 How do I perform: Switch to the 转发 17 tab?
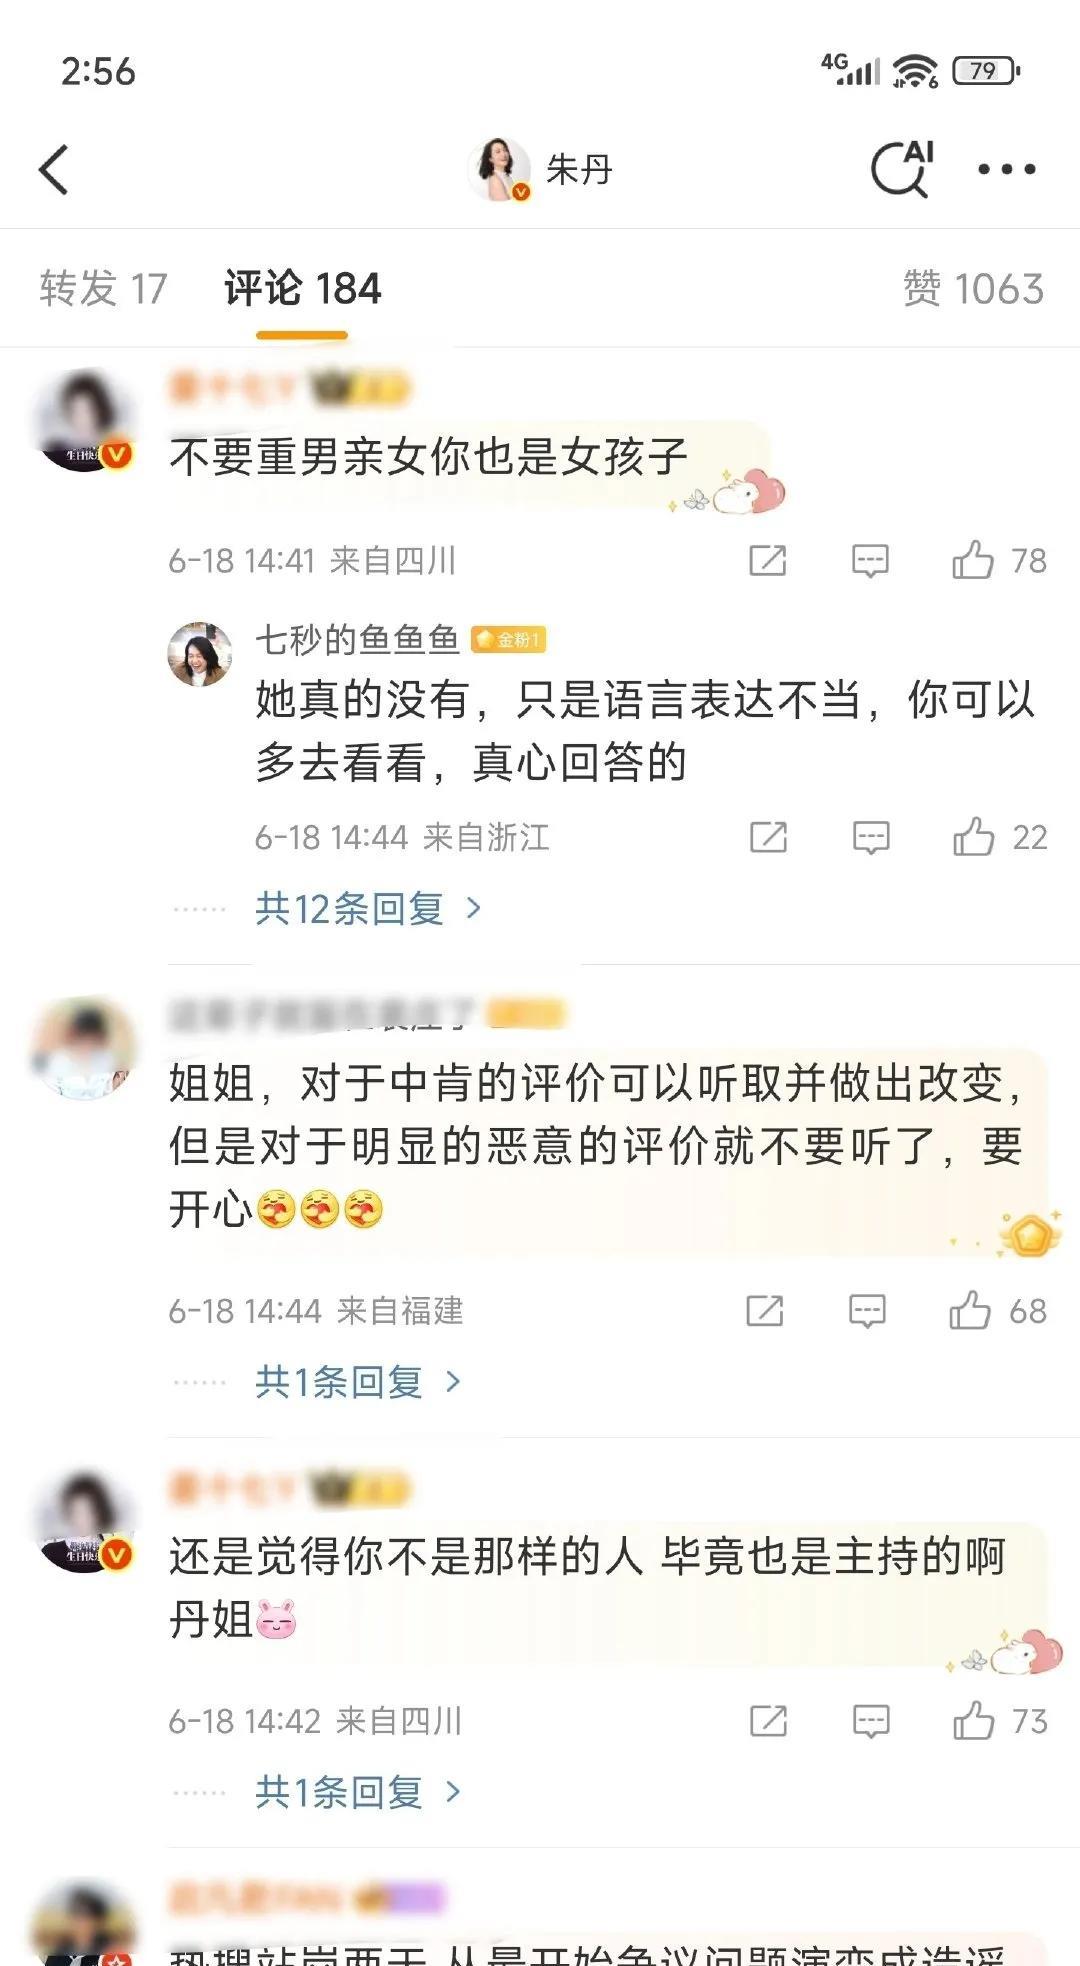pyautogui.click(x=103, y=288)
